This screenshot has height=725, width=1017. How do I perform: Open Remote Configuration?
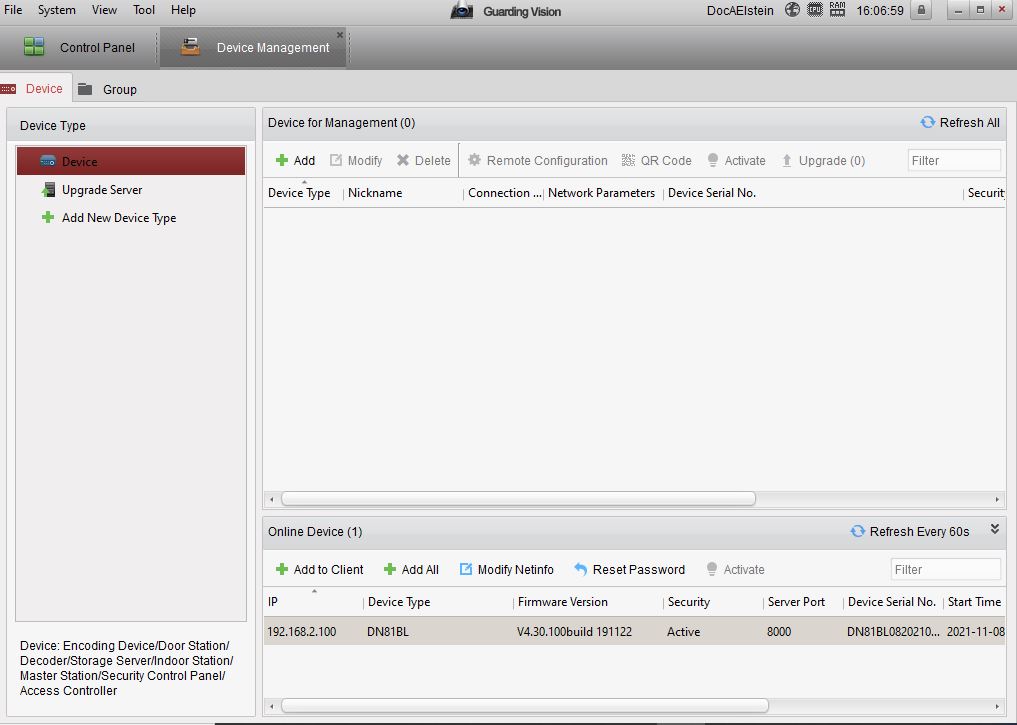coord(538,160)
